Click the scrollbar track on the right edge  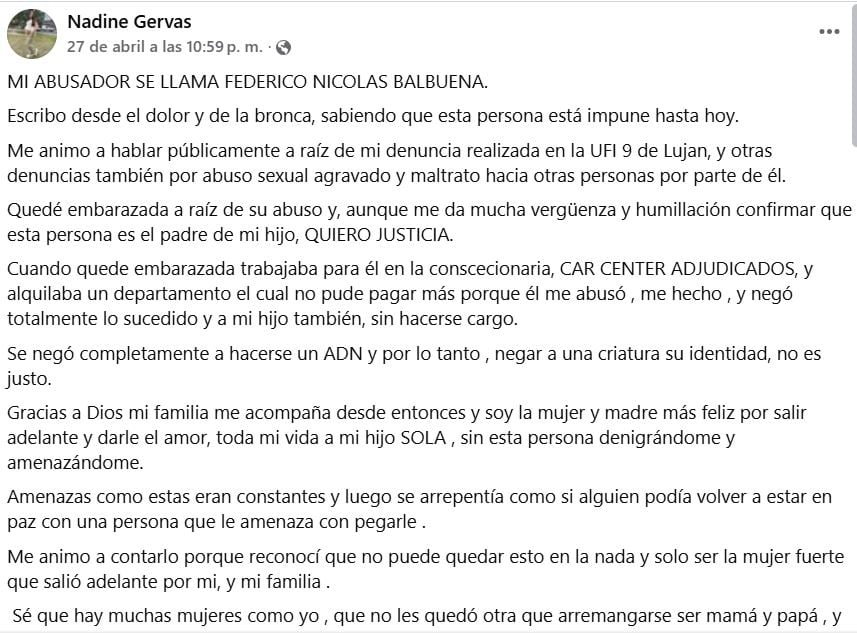tap(851, 300)
